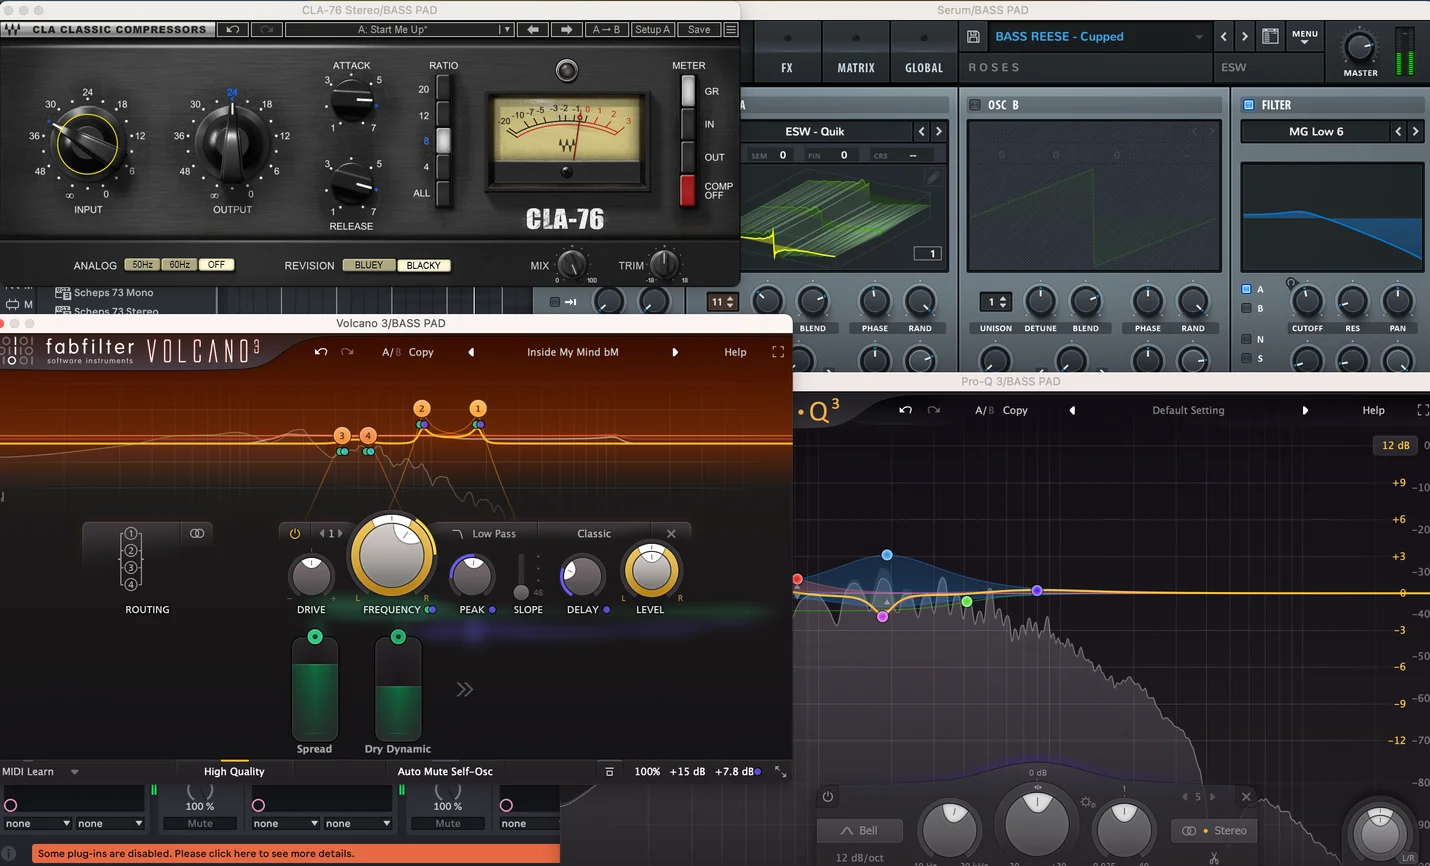Switch CLA-76 COMP OFF meter button
This screenshot has width=1430, height=866.
pos(687,190)
